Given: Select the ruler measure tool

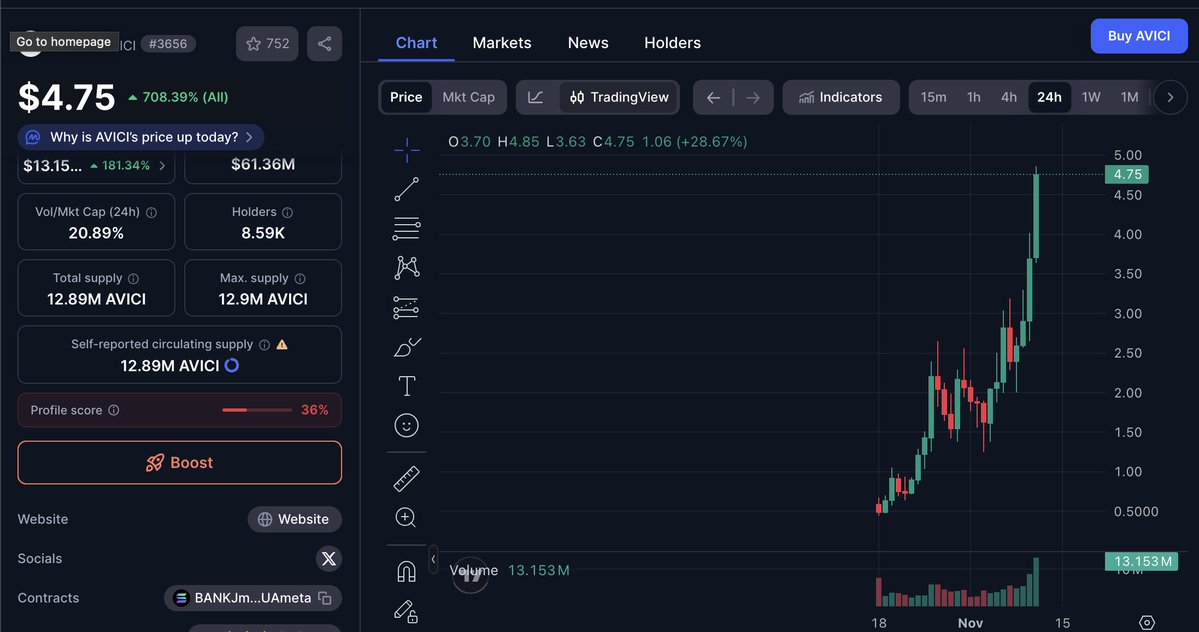Looking at the screenshot, I should [x=406, y=478].
